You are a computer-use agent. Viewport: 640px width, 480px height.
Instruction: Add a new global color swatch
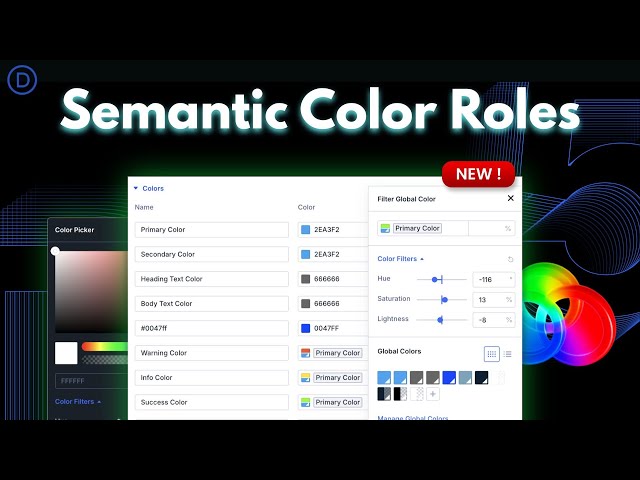(433, 394)
